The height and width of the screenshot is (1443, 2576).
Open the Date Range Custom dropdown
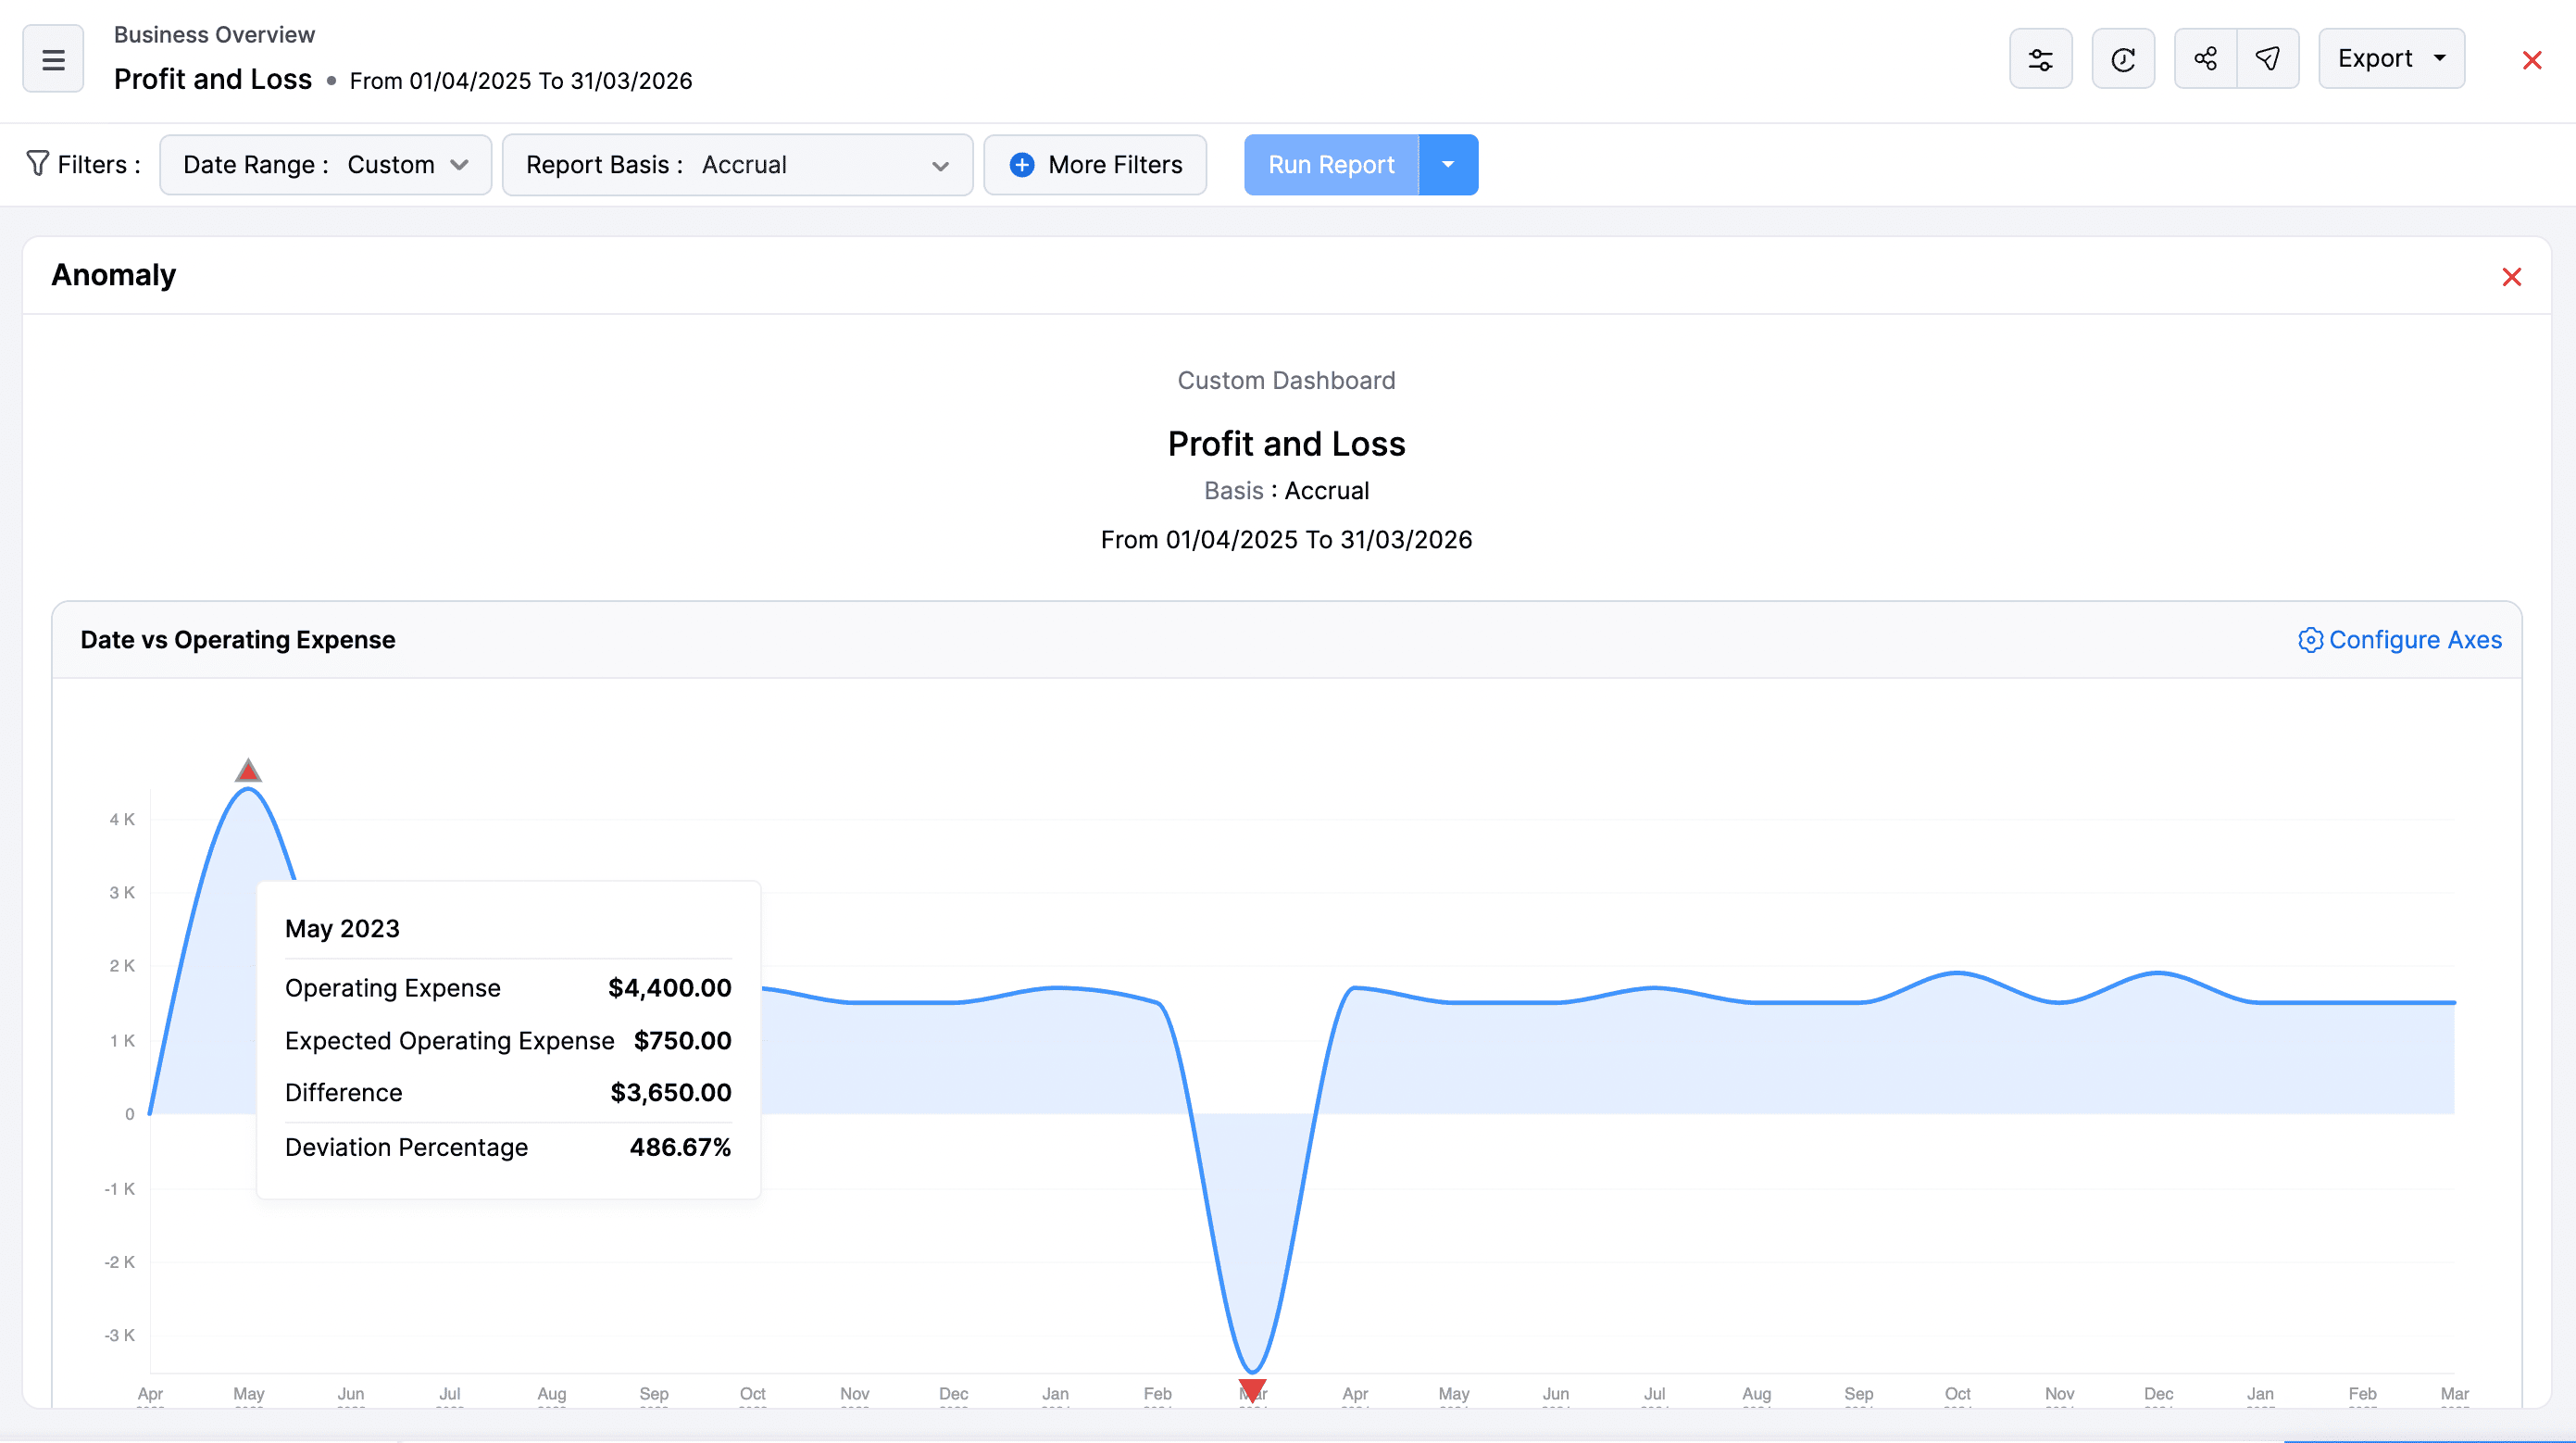(x=324, y=164)
